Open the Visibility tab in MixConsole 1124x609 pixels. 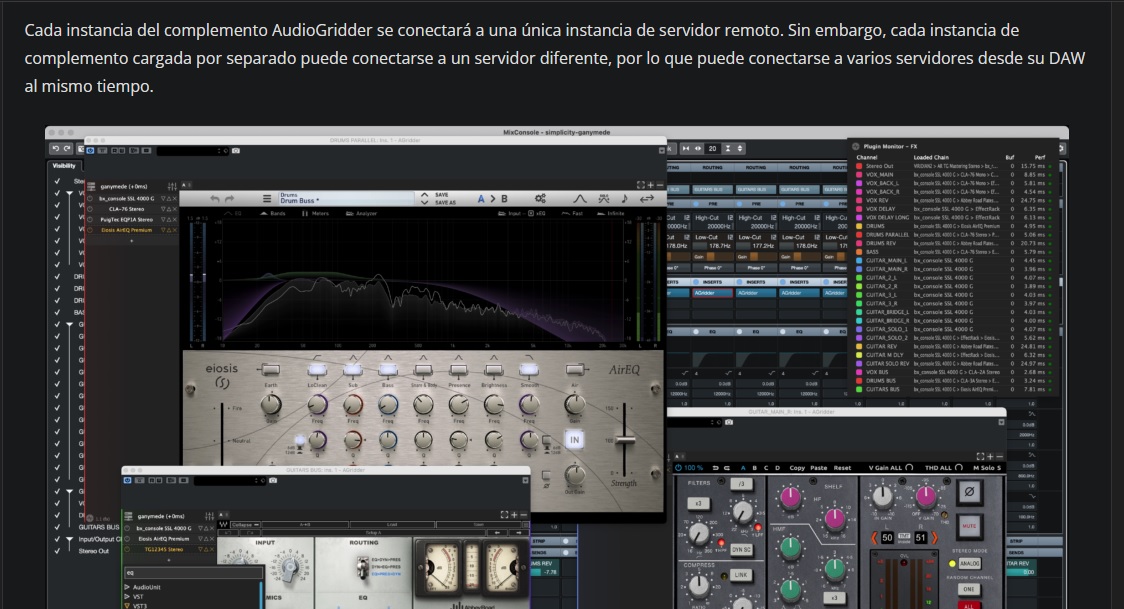(x=64, y=166)
